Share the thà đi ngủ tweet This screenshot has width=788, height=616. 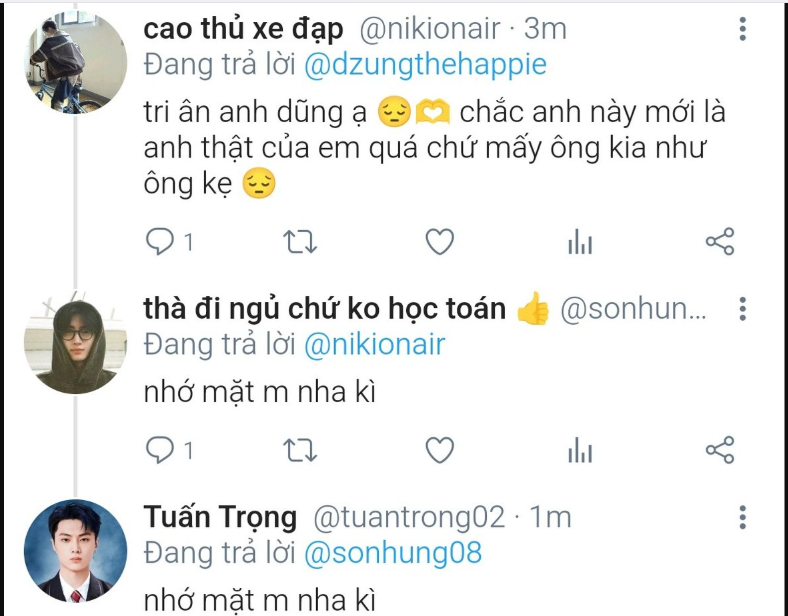pyautogui.click(x=720, y=451)
